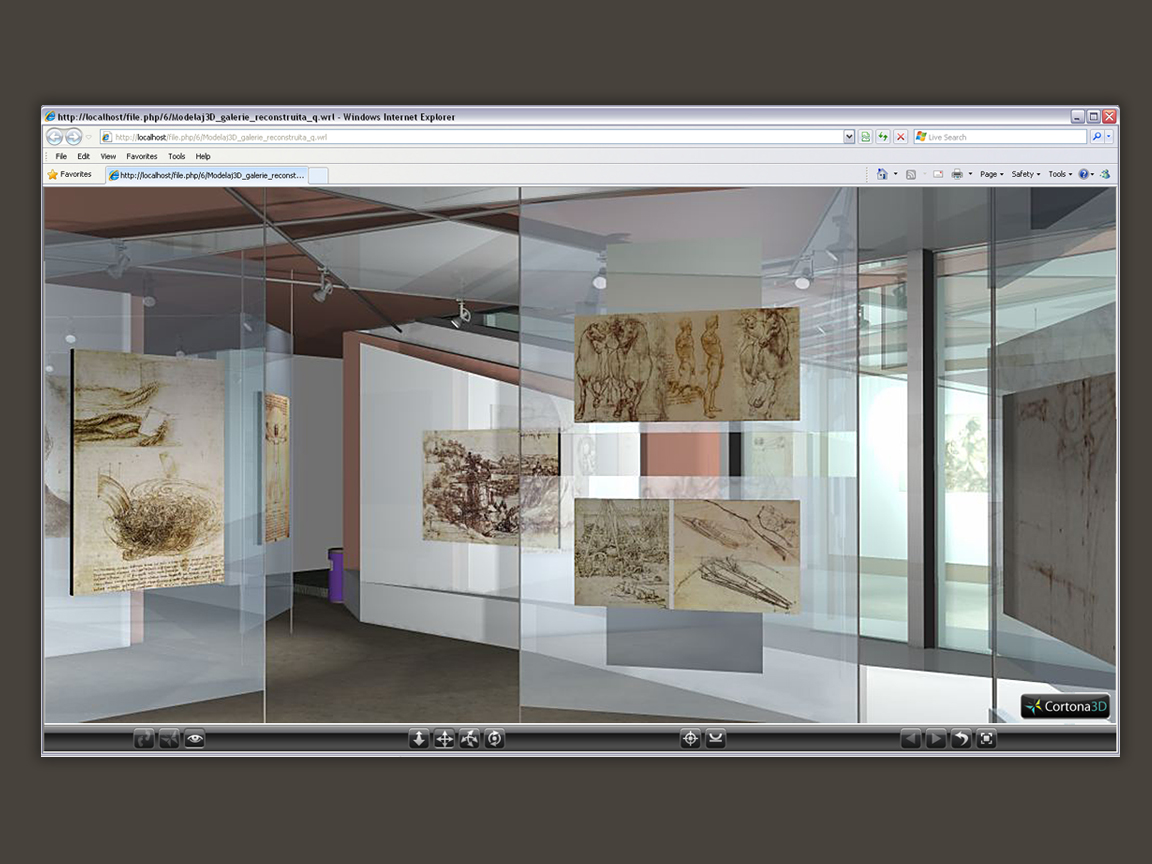Click the address bar URL field
The image size is (1152, 864).
[472, 137]
